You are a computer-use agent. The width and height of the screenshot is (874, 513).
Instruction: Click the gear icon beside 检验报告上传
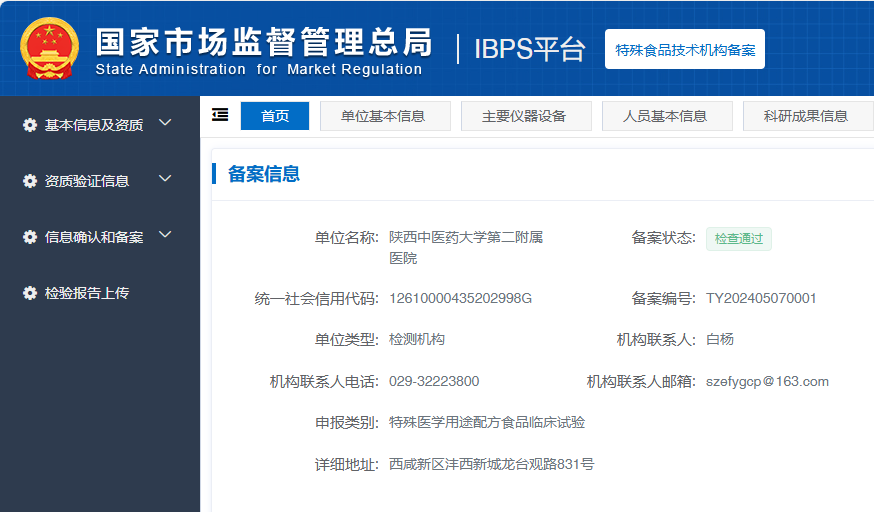pyautogui.click(x=30, y=293)
